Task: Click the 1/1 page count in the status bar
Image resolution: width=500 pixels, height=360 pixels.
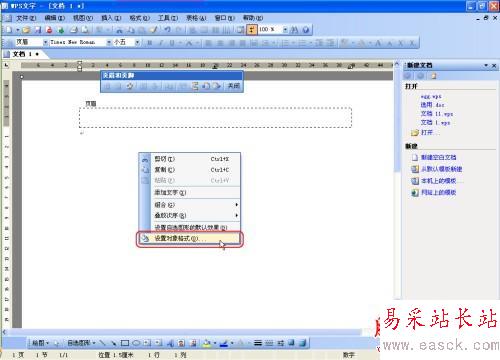Action: (63, 355)
